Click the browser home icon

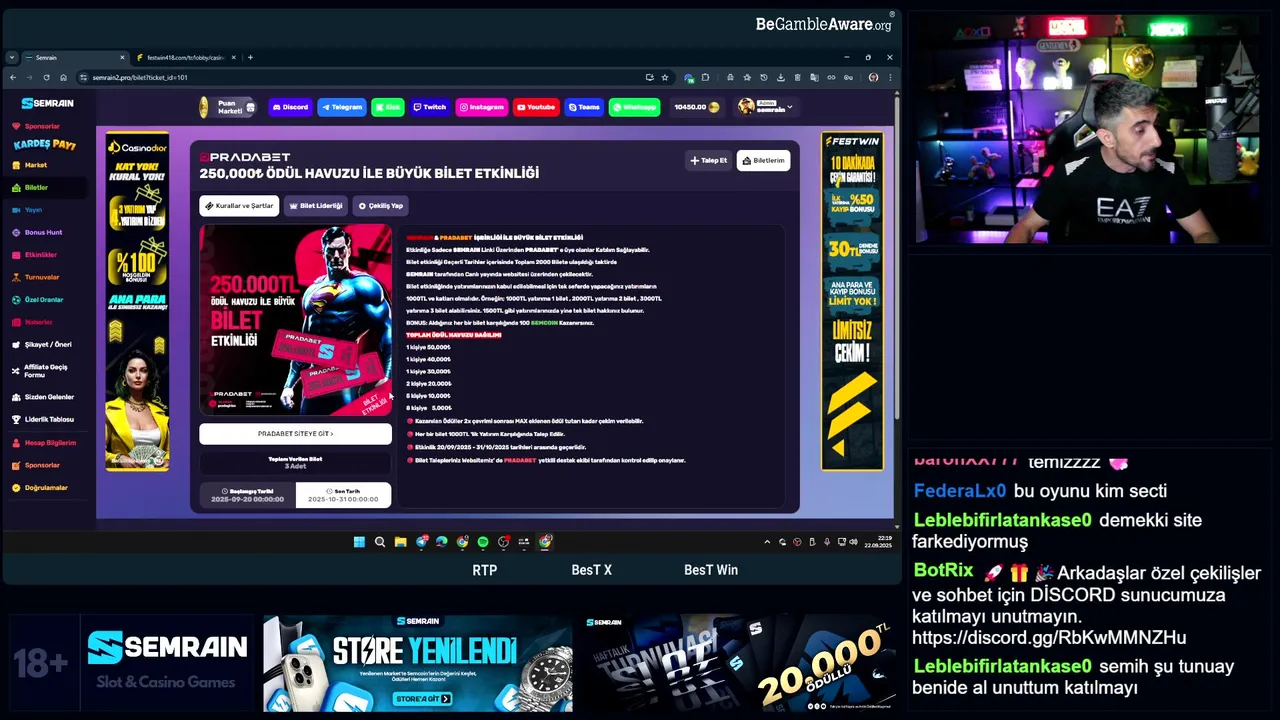click(x=63, y=77)
